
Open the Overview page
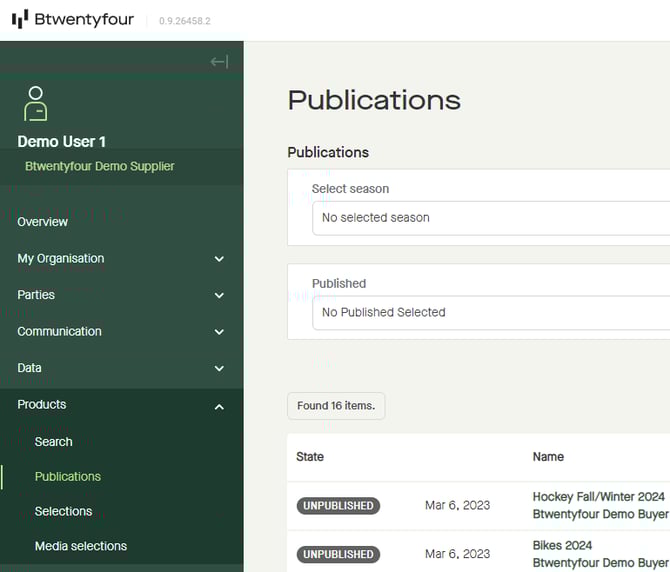coord(43,222)
